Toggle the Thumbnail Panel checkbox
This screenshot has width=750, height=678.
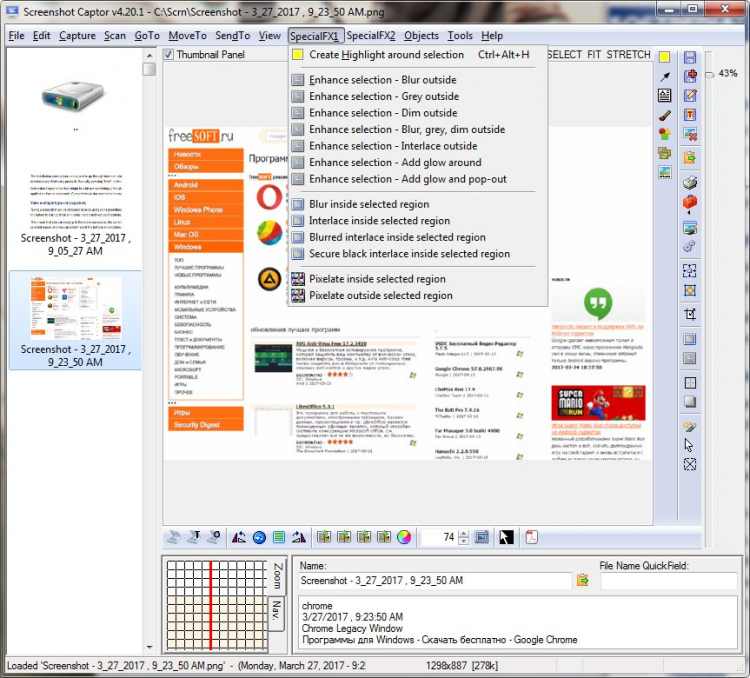tap(168, 55)
